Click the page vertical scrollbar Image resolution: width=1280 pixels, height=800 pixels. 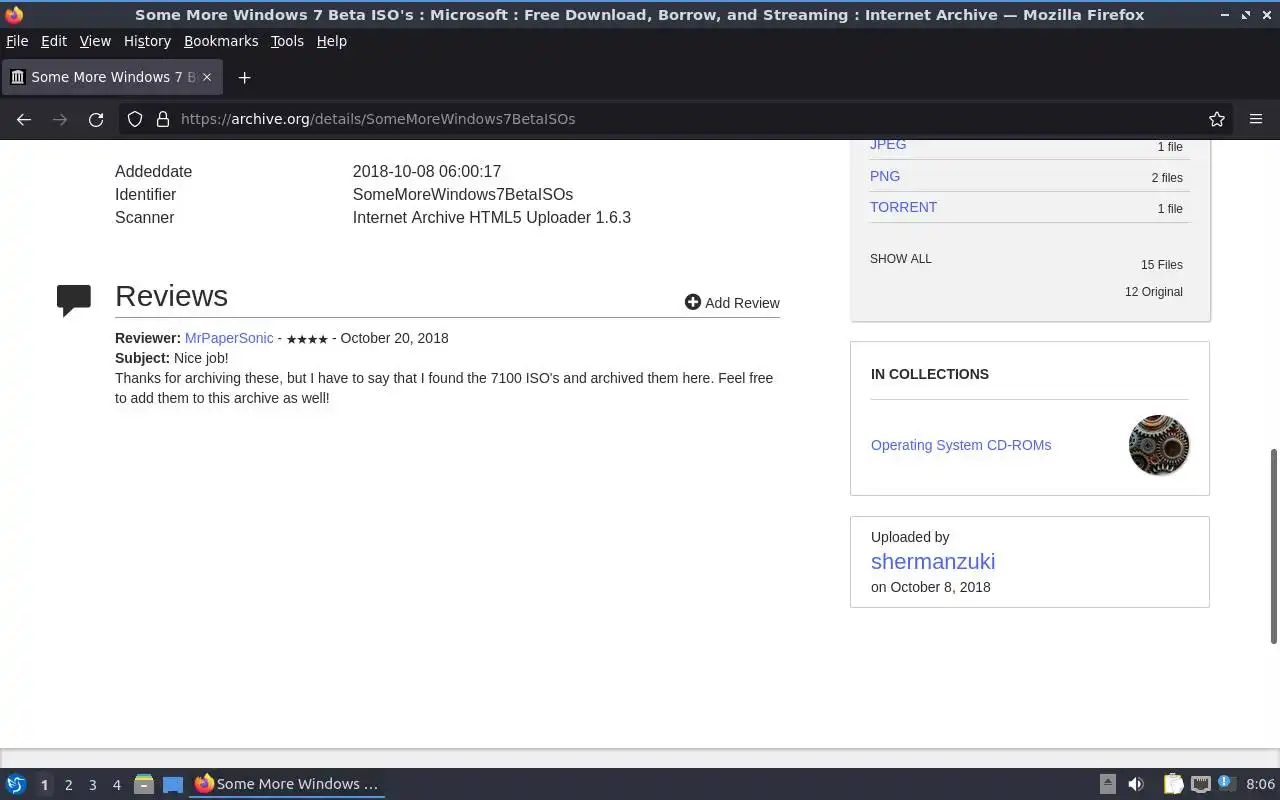[x=1274, y=546]
